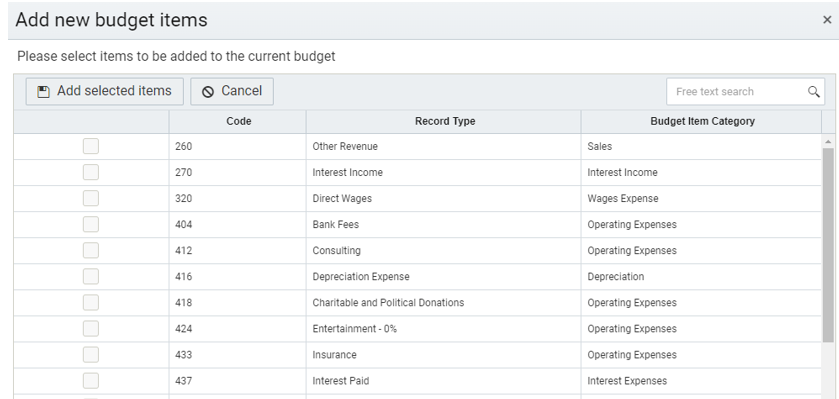Image resolution: width=839 pixels, height=399 pixels.
Task: Sort by the Code column header
Action: [238, 121]
